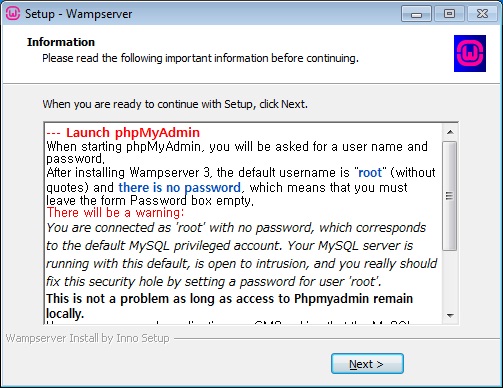The image size is (503, 388).
Task: Click the pink Wampserver icon in title bar
Action: tap(13, 14)
